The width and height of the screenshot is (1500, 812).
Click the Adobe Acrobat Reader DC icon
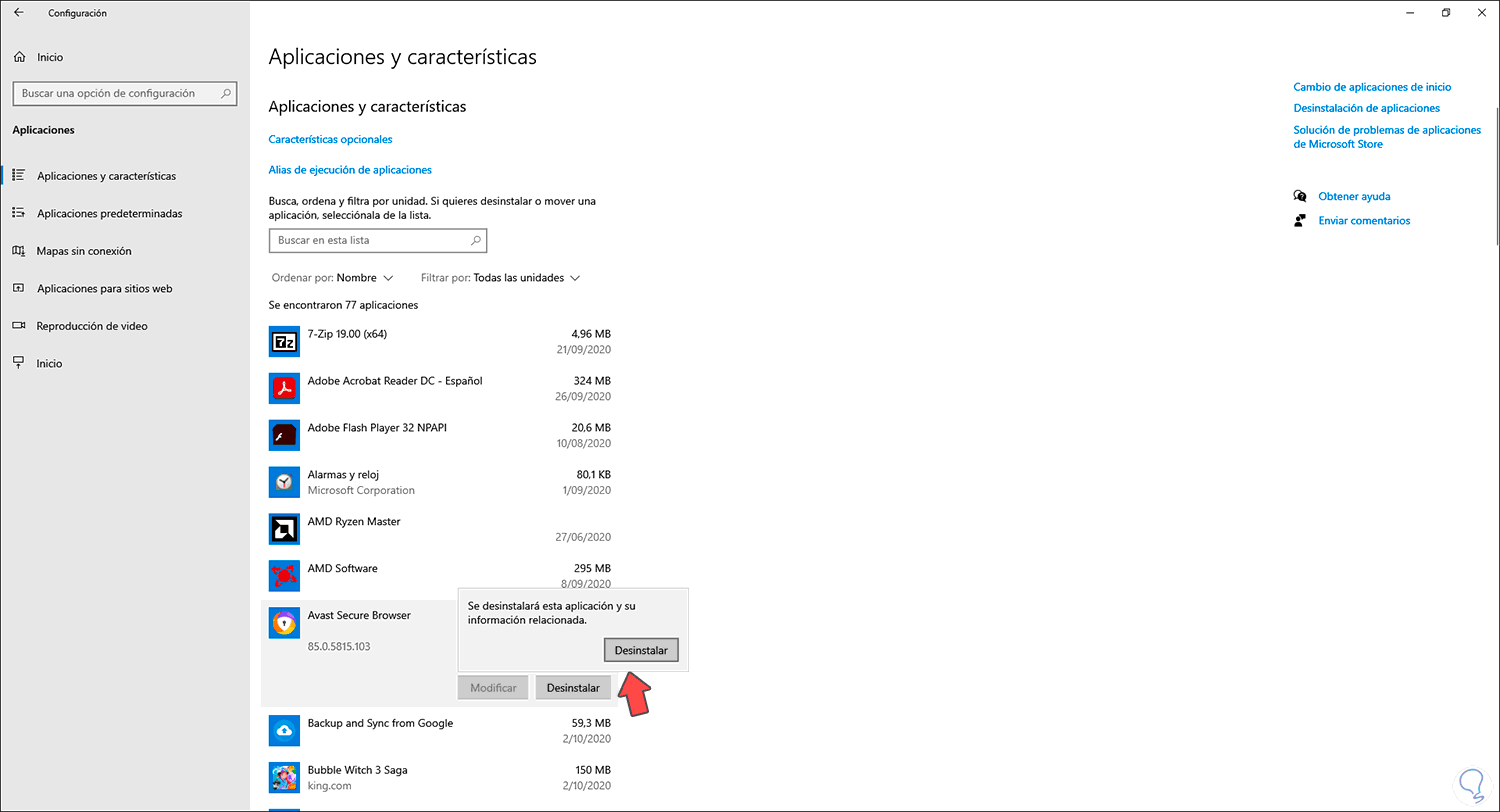coord(284,388)
